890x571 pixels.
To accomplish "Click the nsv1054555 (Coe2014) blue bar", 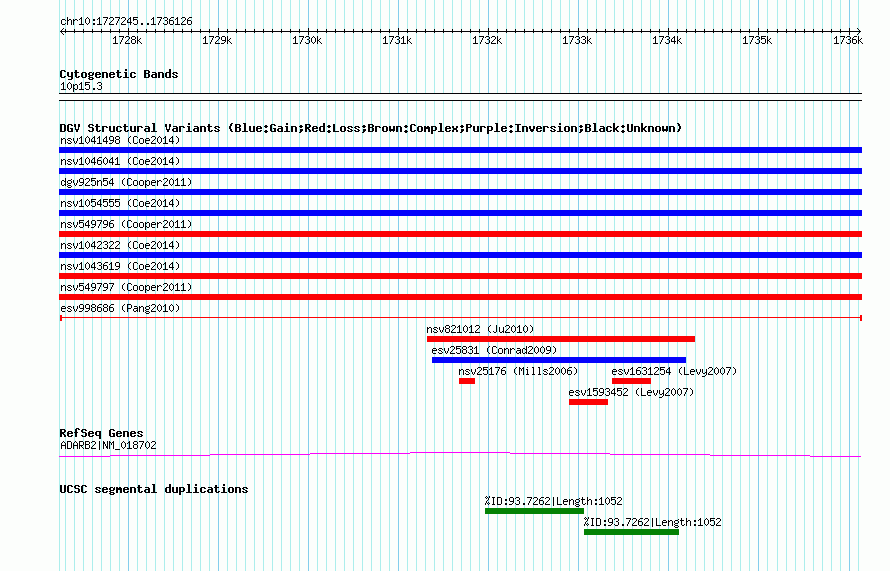I will pyautogui.click(x=460, y=213).
